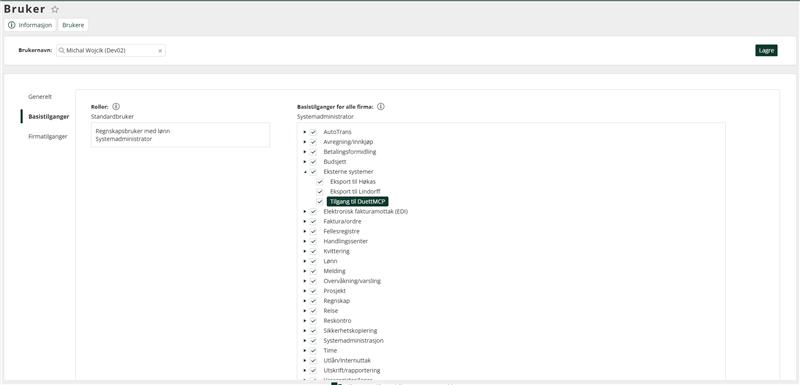Toggle the Avregning/innkjøp checkbox
This screenshot has width=800, height=385.
tap(313, 142)
